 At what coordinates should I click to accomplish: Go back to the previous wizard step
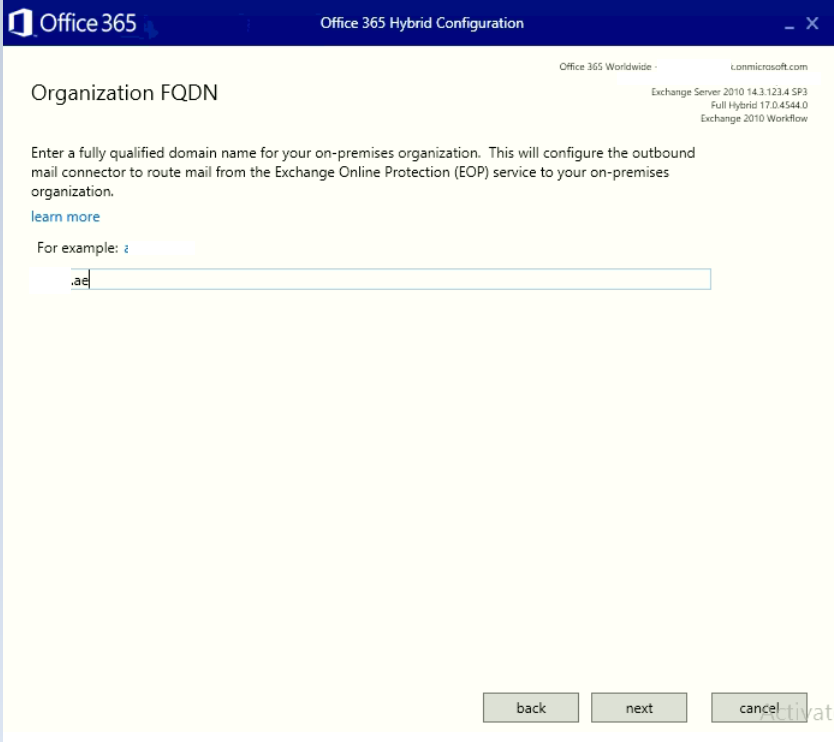click(x=531, y=707)
